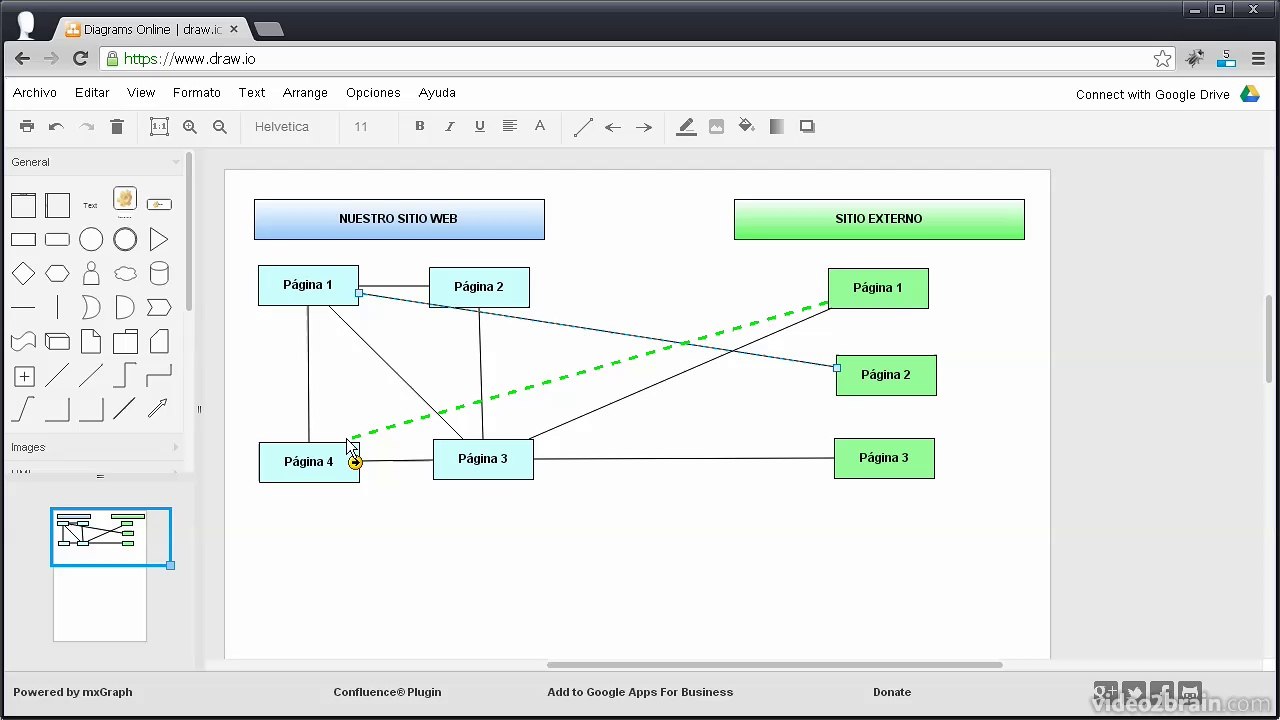This screenshot has height=720, width=1280.
Task: Toggle underline formatting
Action: [480, 126]
